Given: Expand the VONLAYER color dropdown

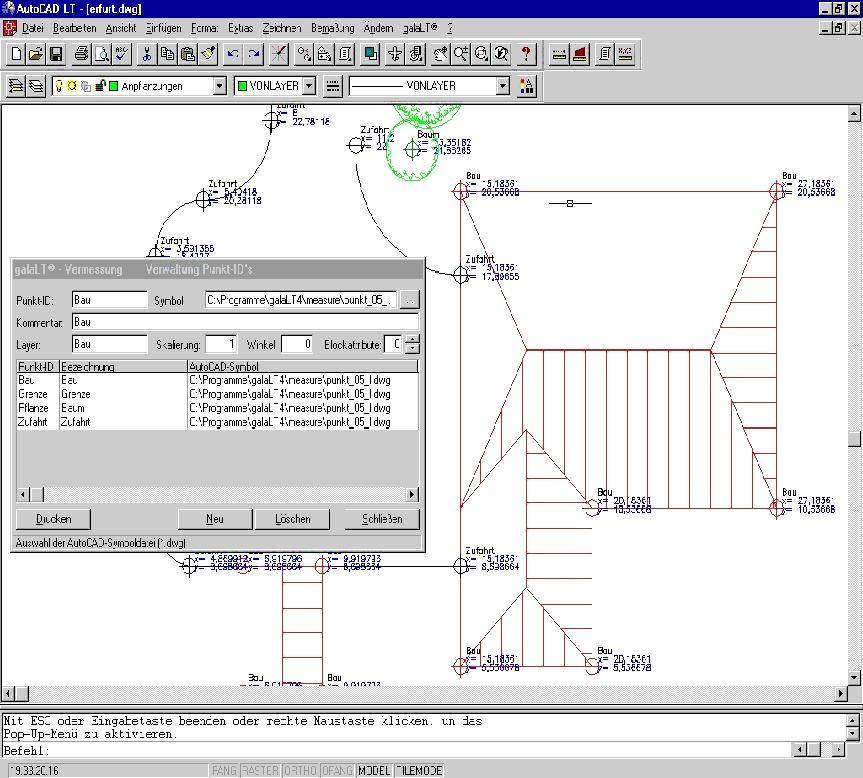Looking at the screenshot, I should [x=309, y=86].
